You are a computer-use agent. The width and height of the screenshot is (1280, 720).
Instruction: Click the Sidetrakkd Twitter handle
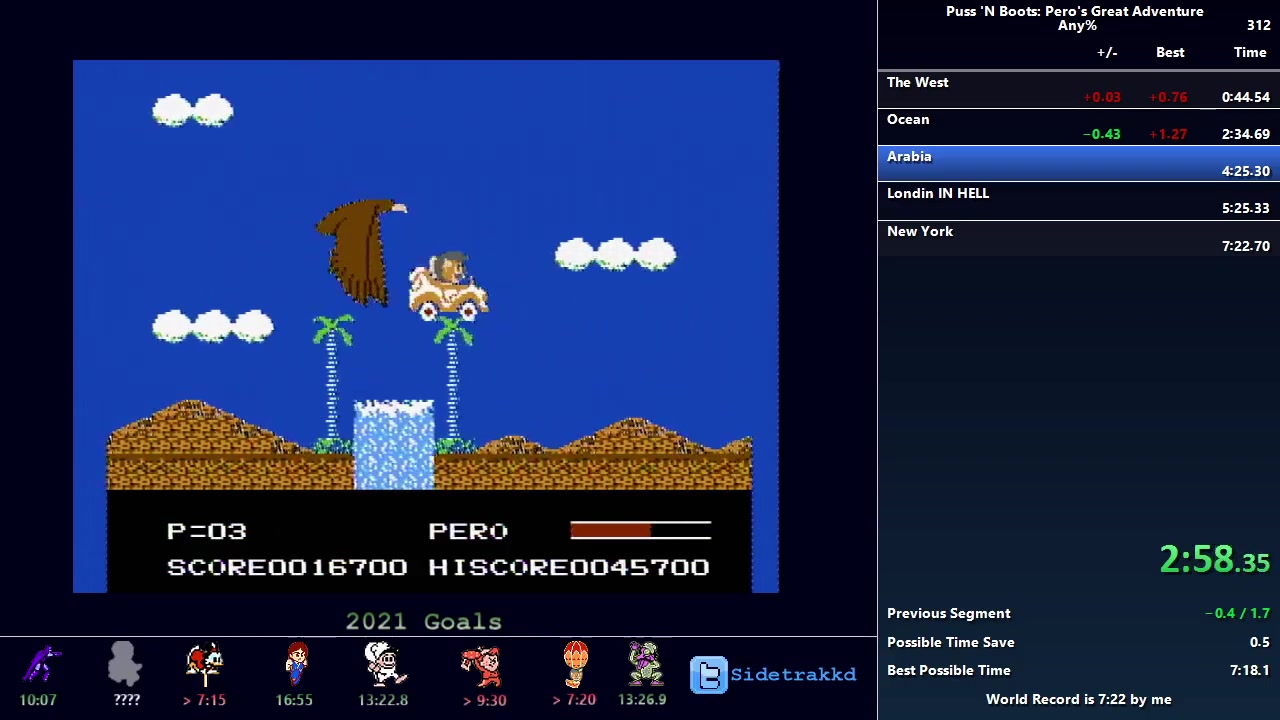click(x=793, y=675)
